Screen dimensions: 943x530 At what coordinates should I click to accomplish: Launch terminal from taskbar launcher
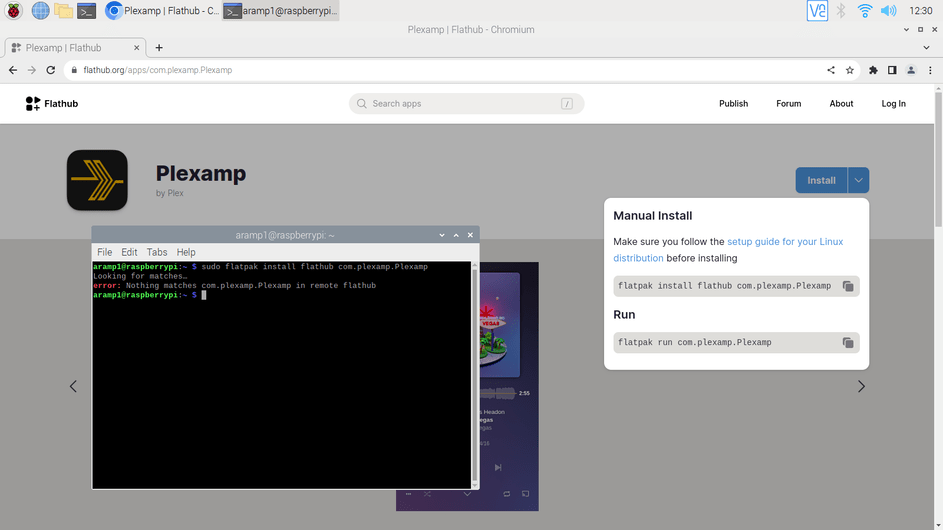(87, 11)
